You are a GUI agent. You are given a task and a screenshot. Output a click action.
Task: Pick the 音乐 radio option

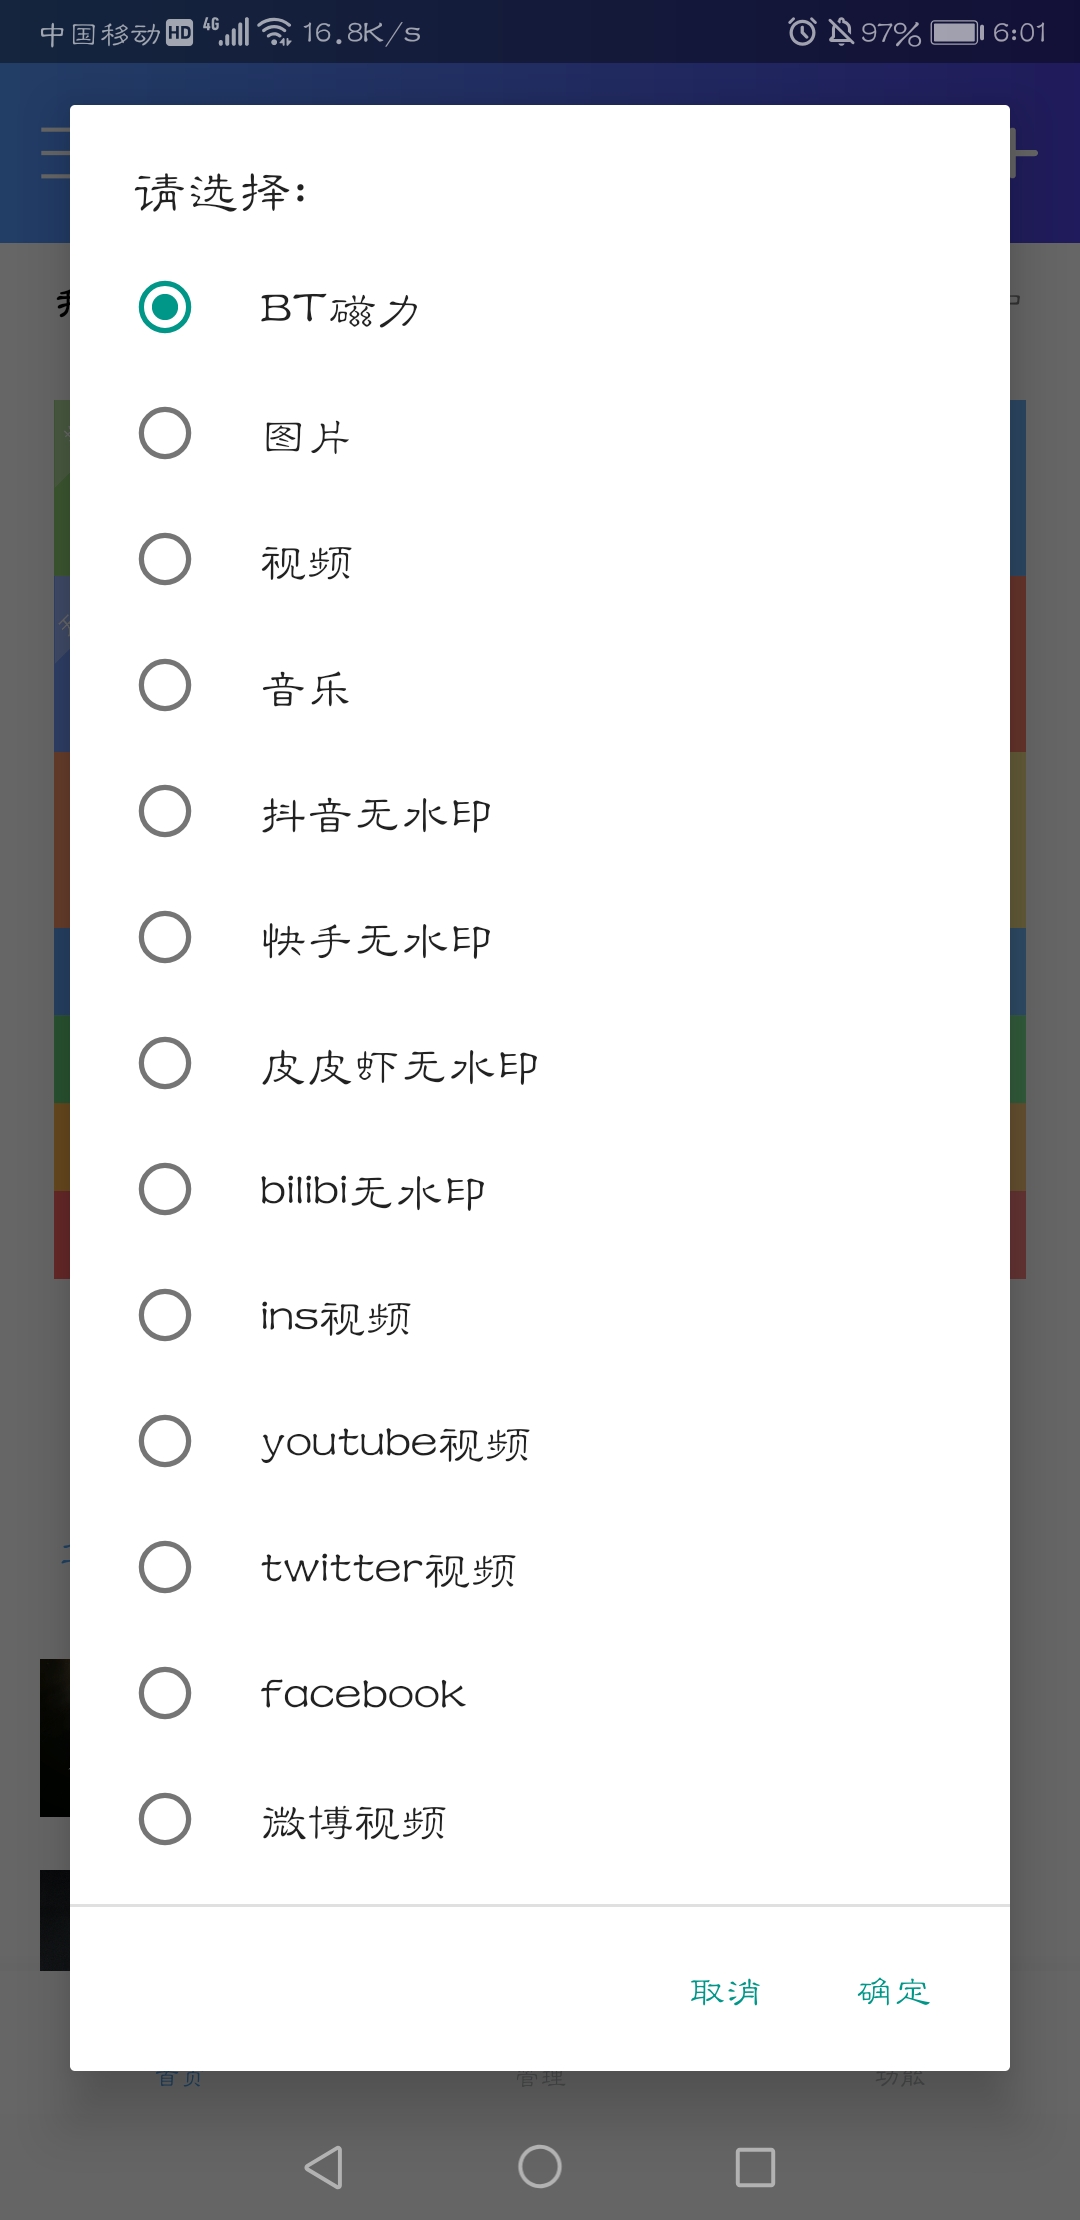click(x=165, y=685)
